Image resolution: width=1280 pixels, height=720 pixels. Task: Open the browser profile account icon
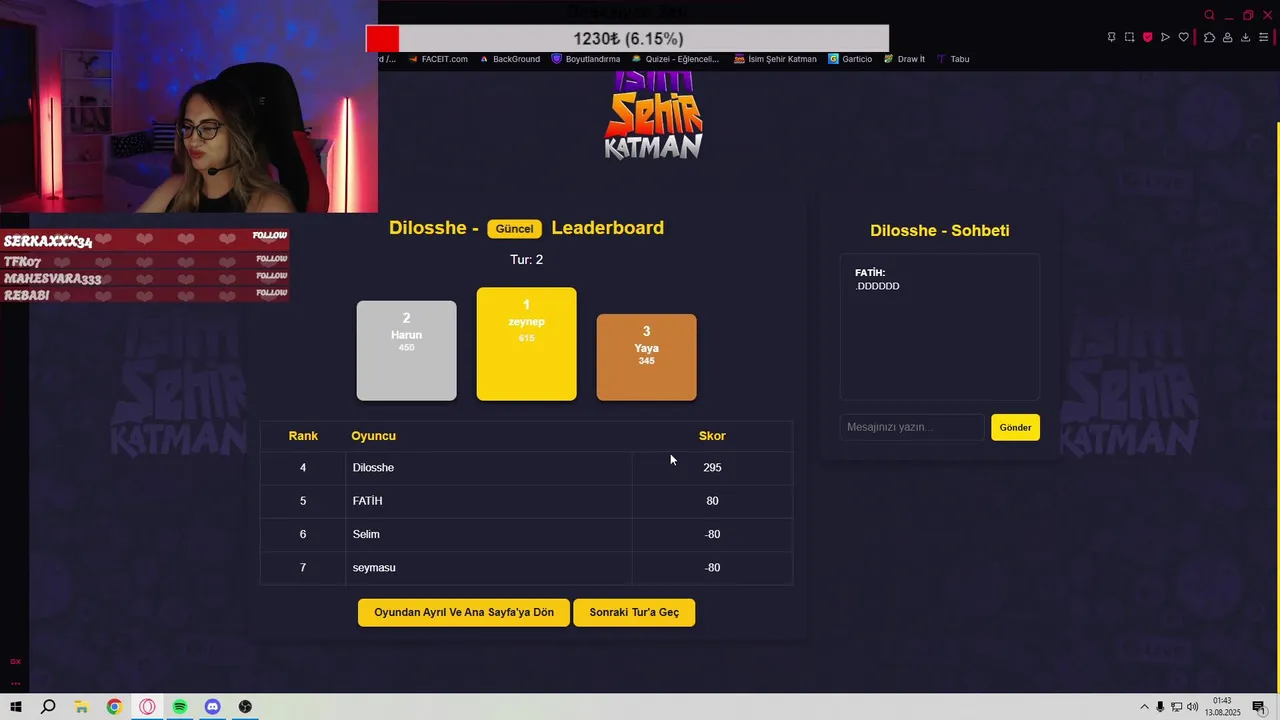pos(1227,37)
